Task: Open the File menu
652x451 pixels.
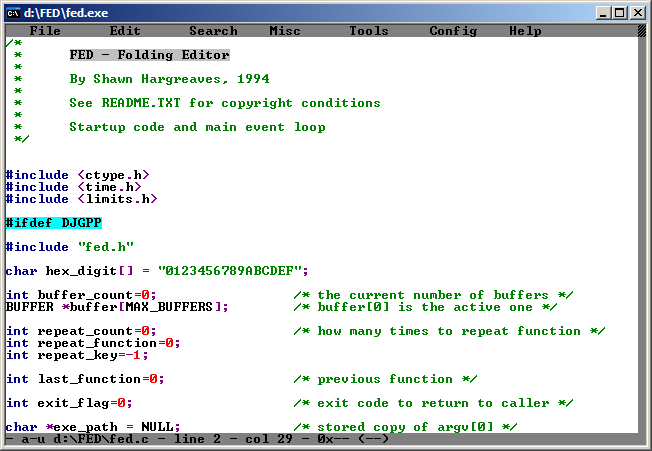Action: [x=45, y=31]
